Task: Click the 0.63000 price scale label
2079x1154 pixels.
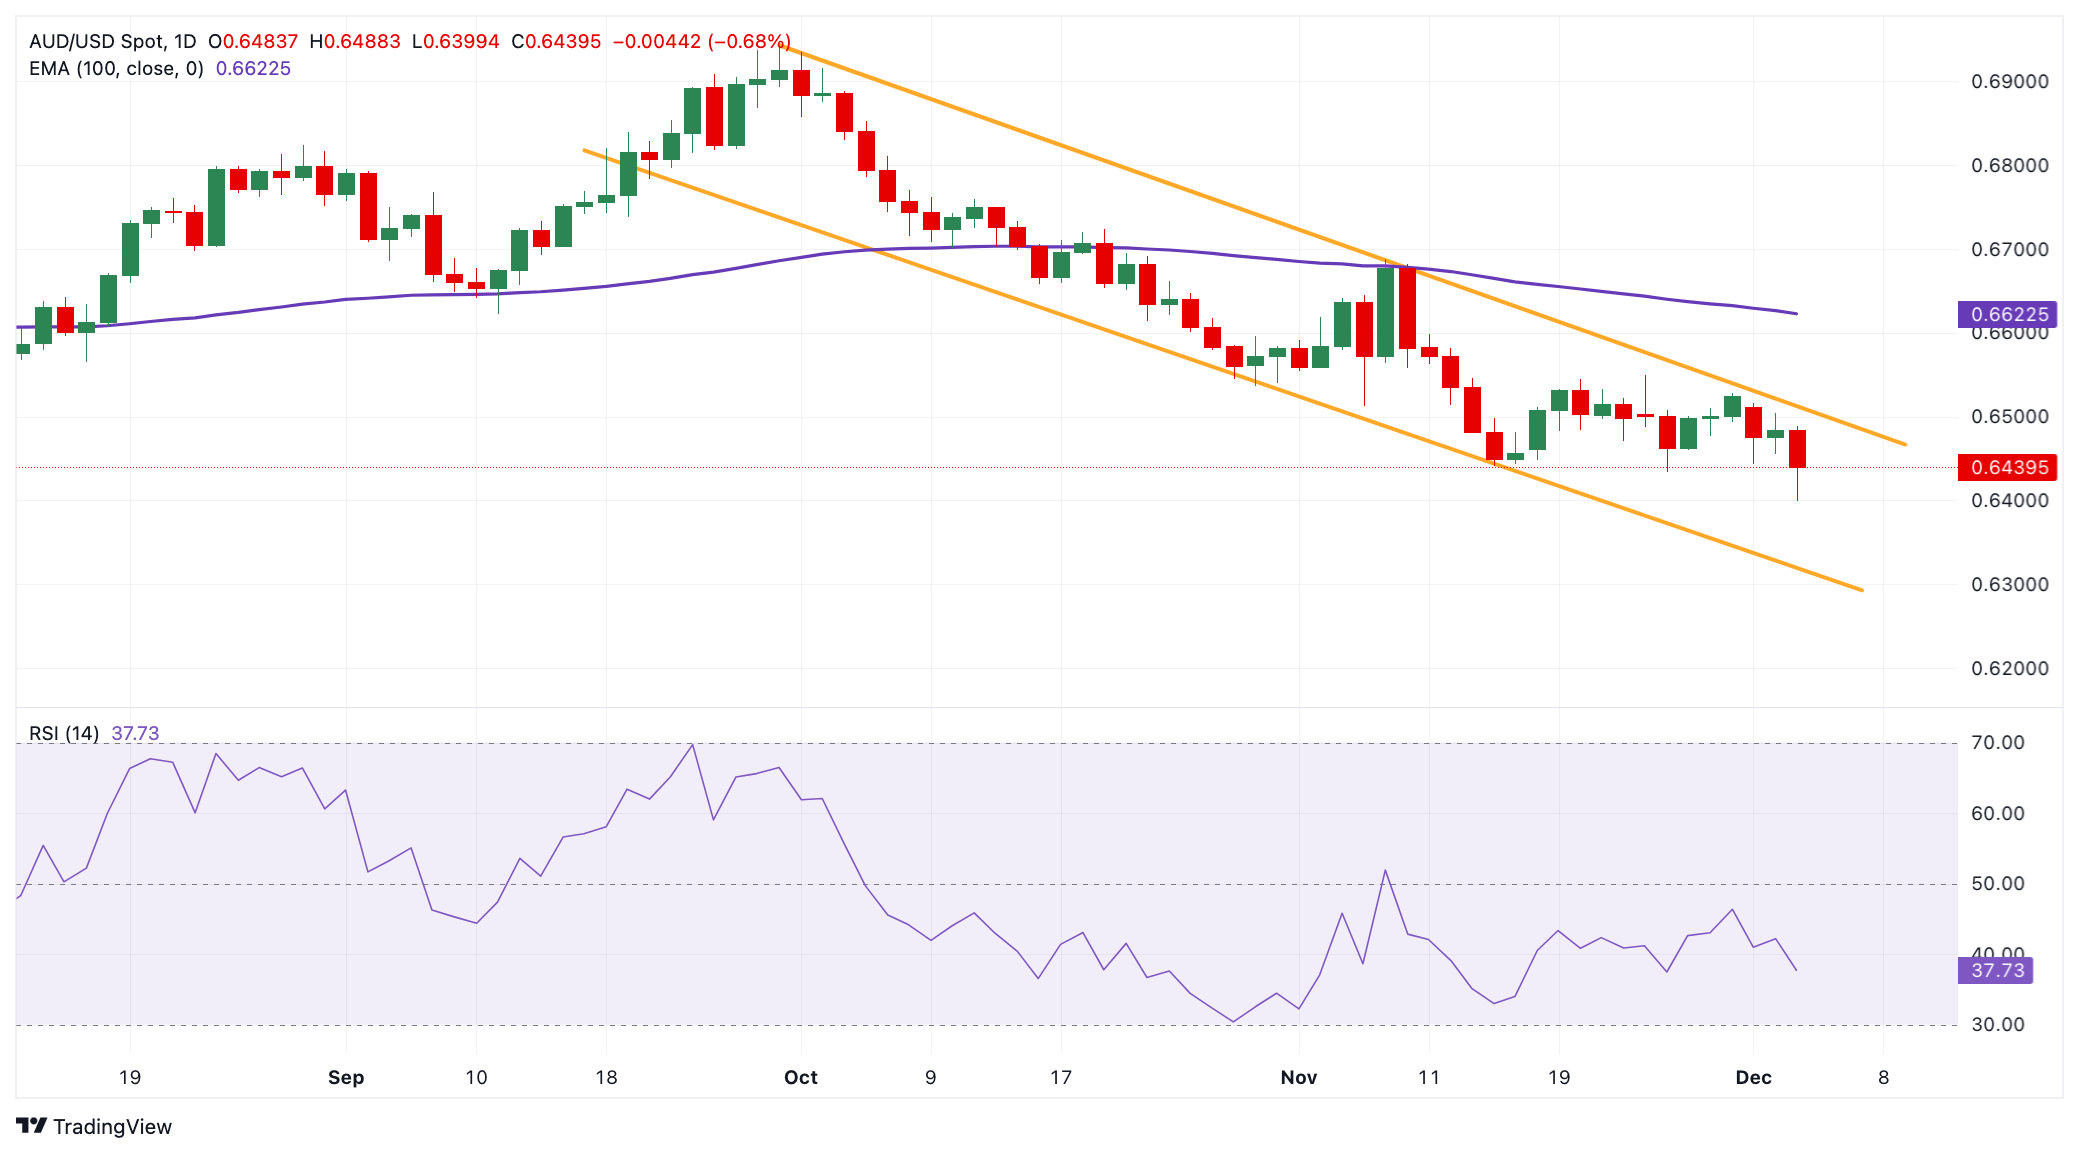Action: pyautogui.click(x=2010, y=584)
